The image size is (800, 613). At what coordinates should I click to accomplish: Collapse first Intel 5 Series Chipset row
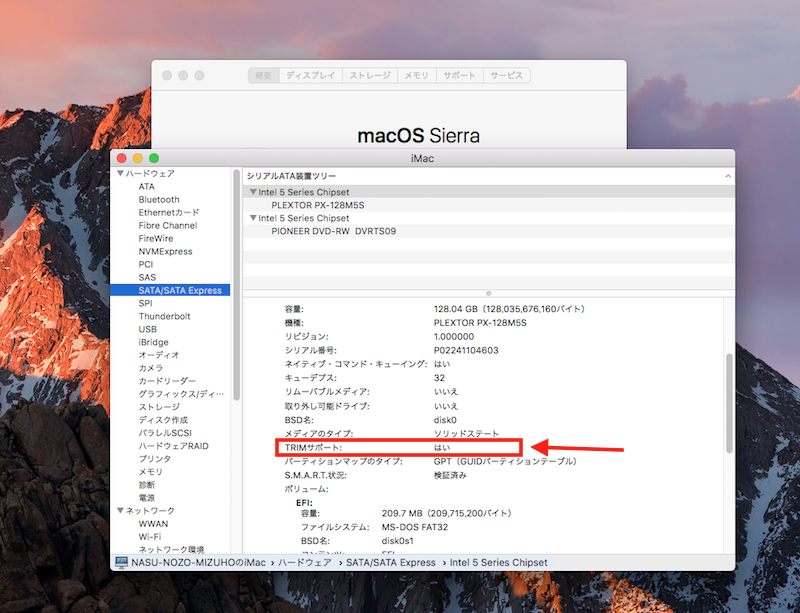click(253, 192)
